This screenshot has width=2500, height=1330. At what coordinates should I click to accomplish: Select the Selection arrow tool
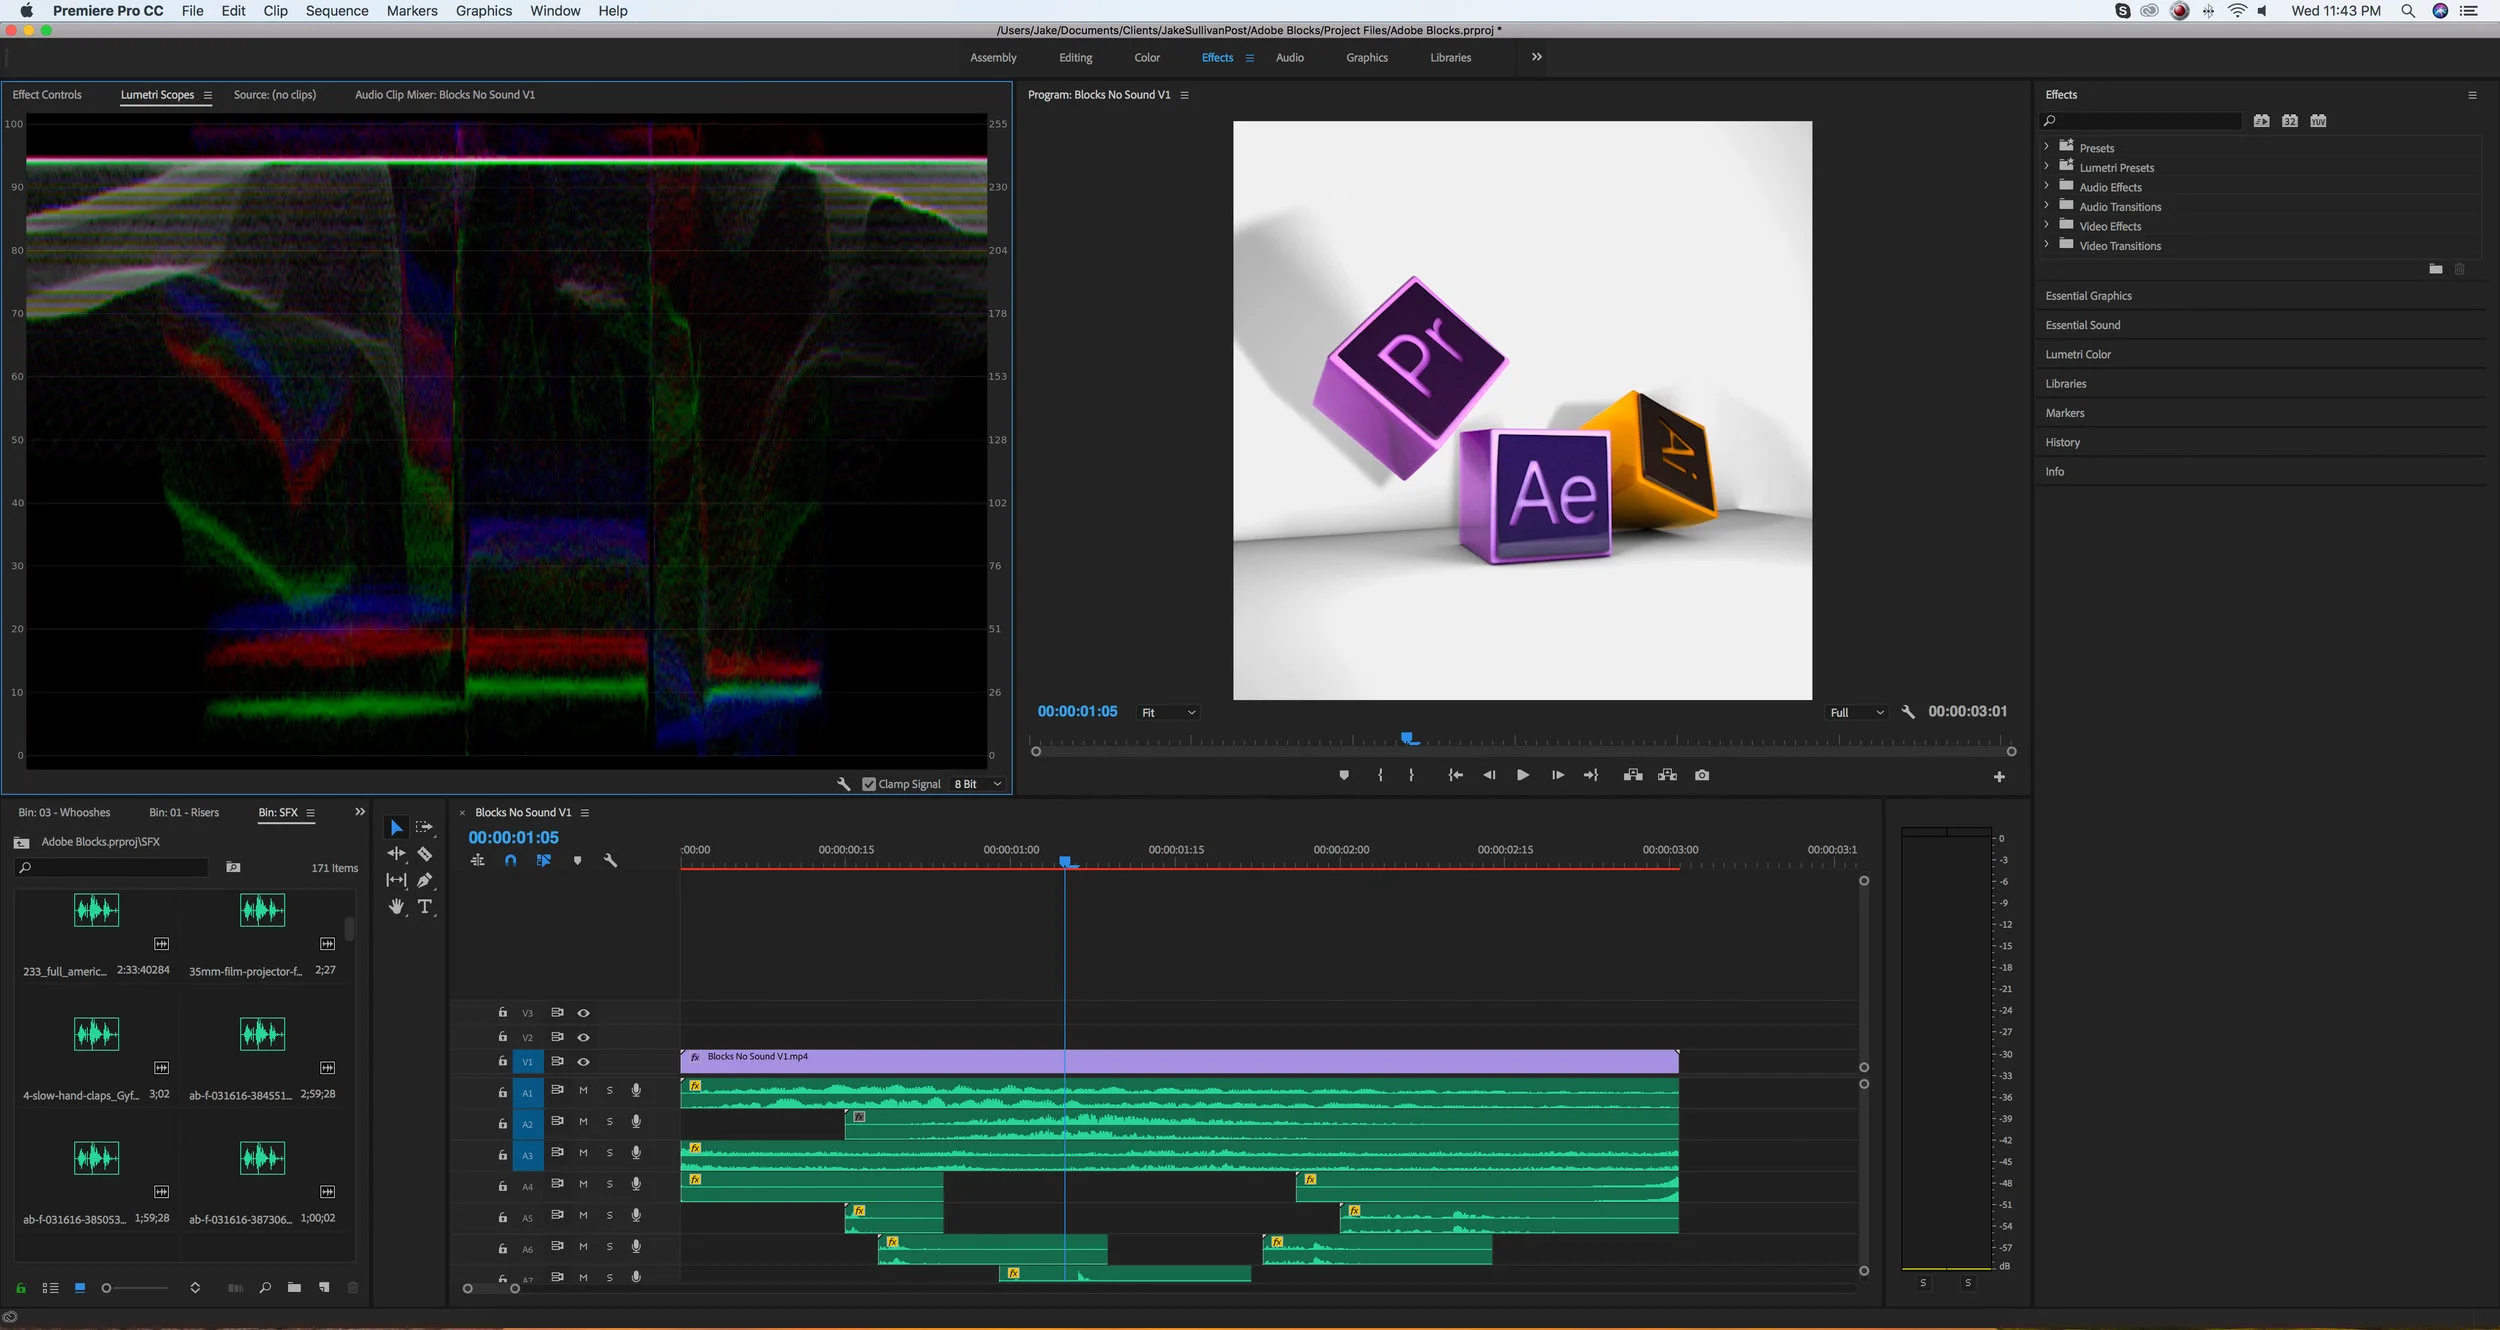click(396, 827)
